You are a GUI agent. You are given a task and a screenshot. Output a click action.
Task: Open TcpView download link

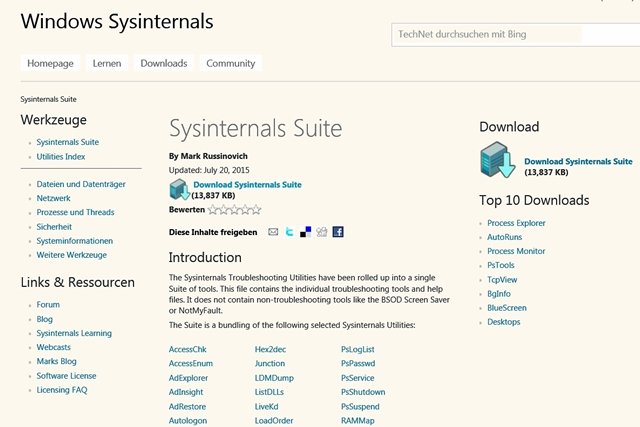(x=502, y=280)
